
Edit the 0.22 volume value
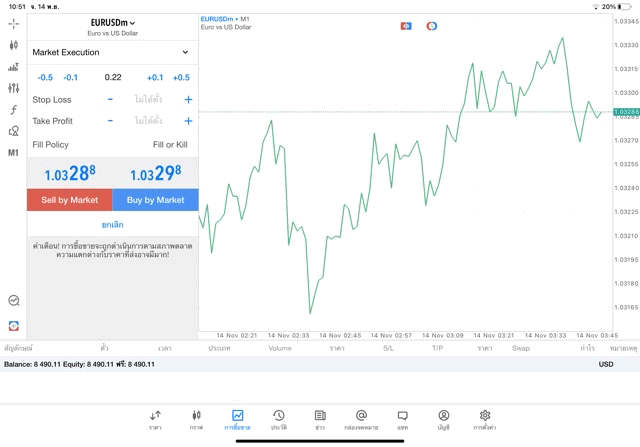click(x=113, y=77)
